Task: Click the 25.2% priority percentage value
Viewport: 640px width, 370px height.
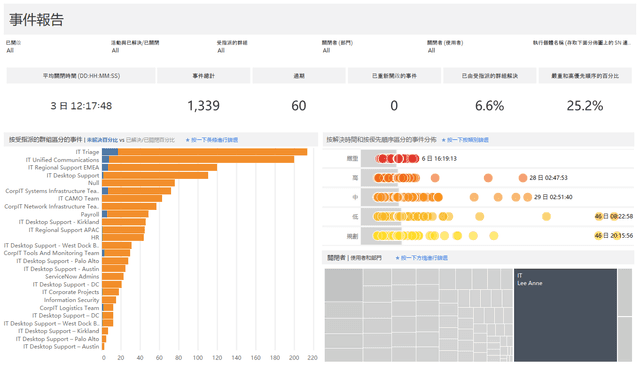Action: coord(585,106)
